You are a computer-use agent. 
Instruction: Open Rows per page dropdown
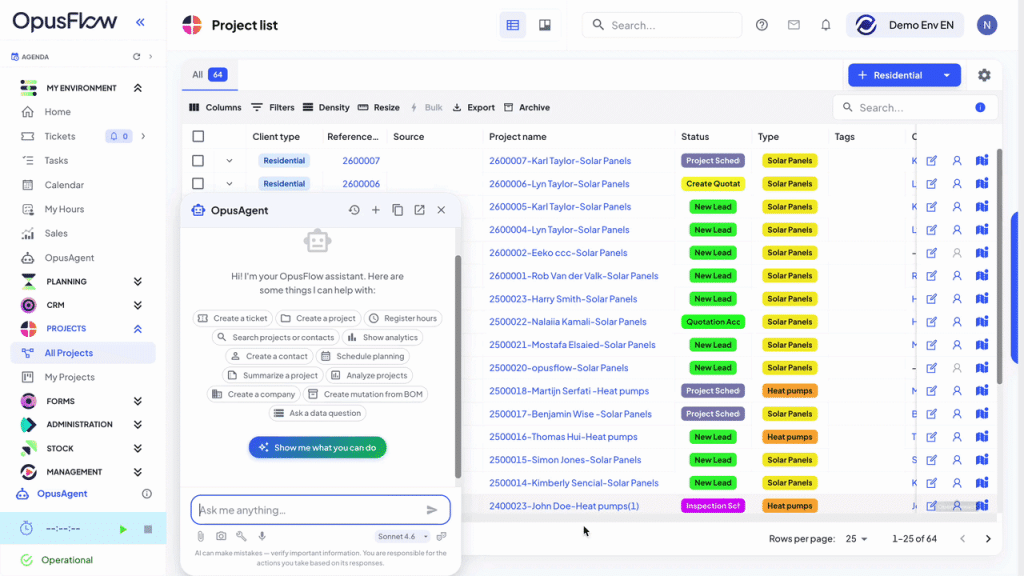(x=856, y=539)
